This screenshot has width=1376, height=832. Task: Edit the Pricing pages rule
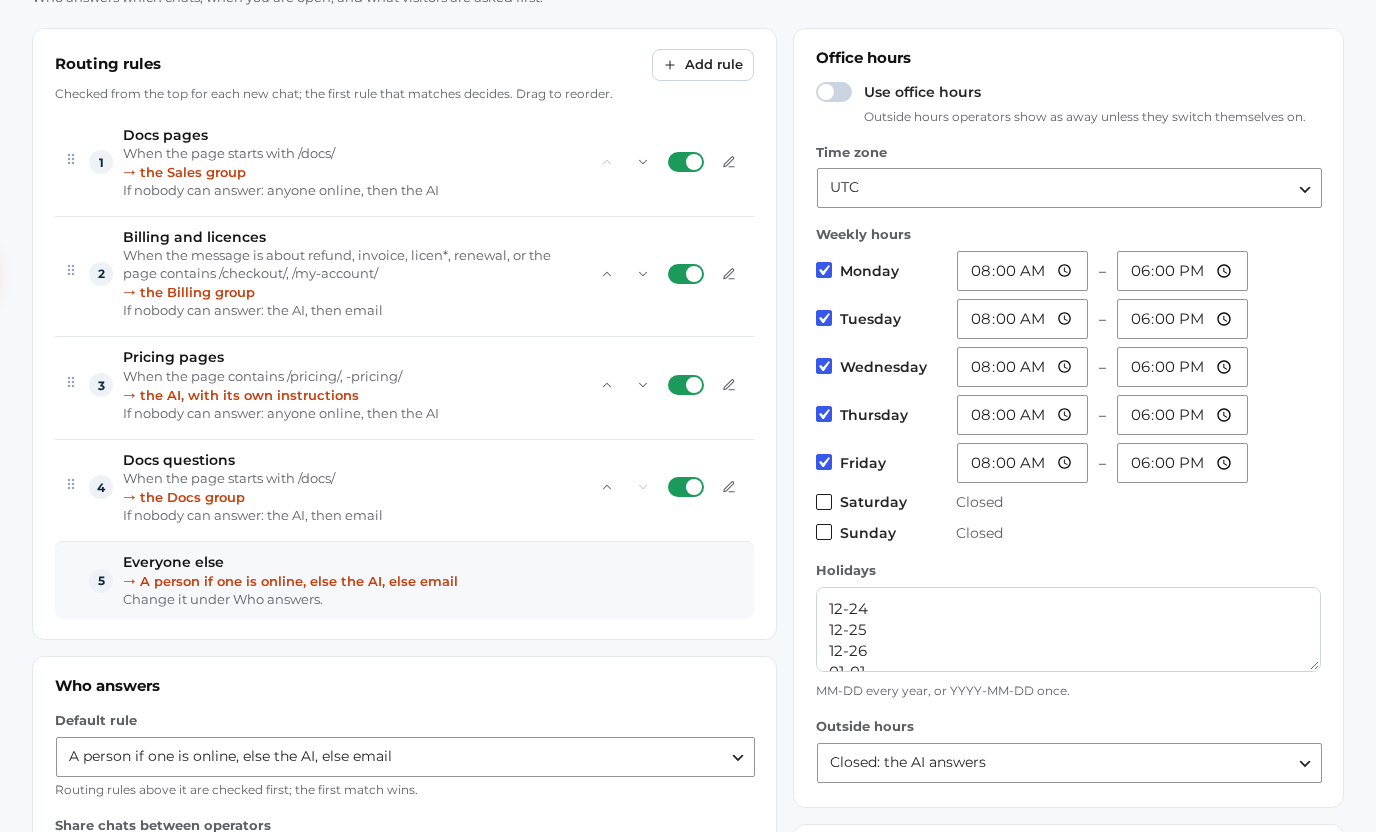pos(729,385)
